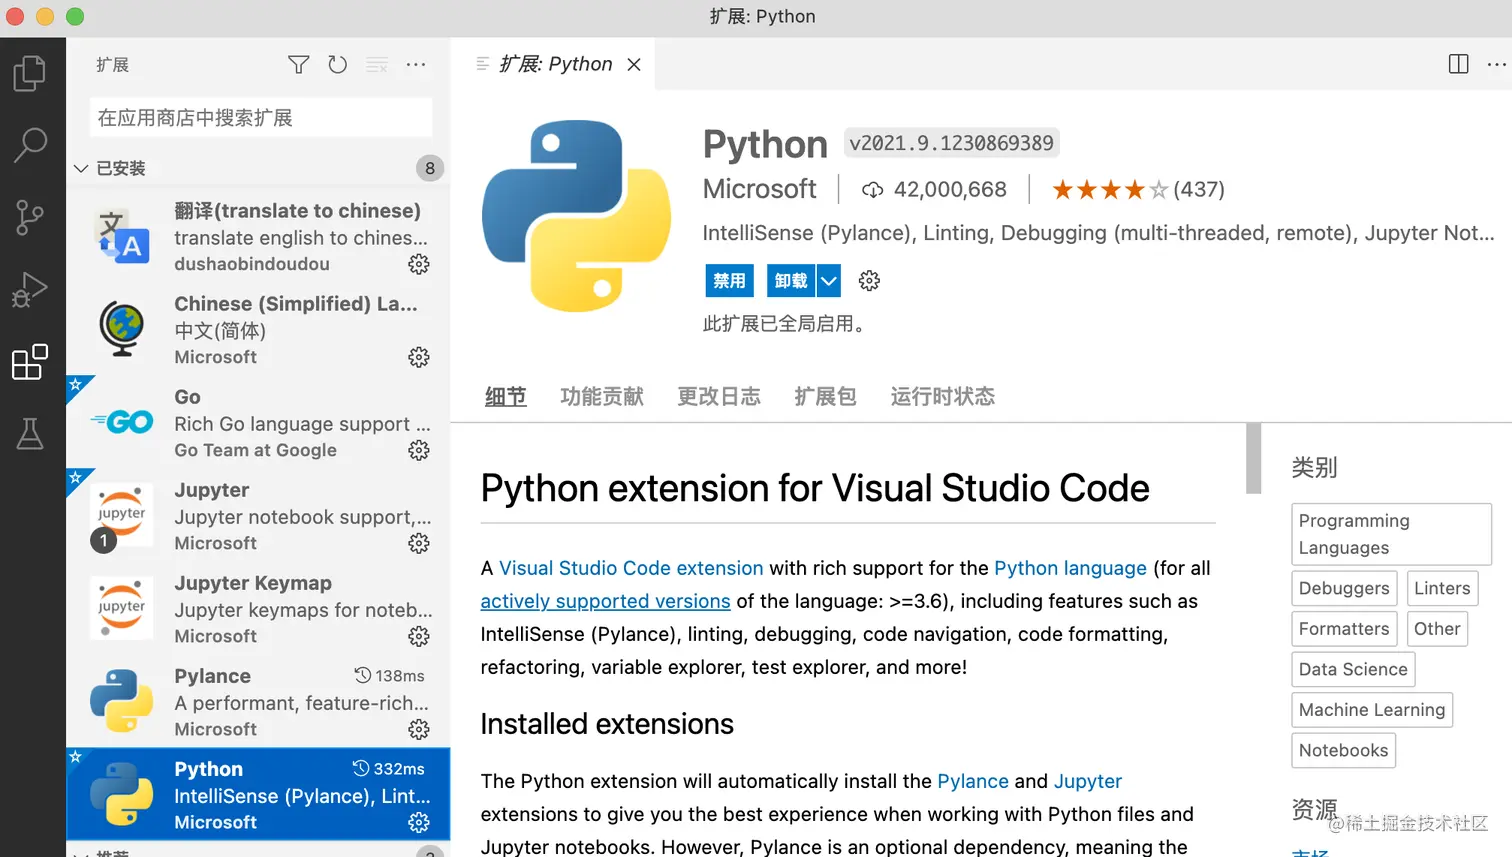Open the Testing flask icon view
This screenshot has height=857, width=1512.
(x=30, y=434)
